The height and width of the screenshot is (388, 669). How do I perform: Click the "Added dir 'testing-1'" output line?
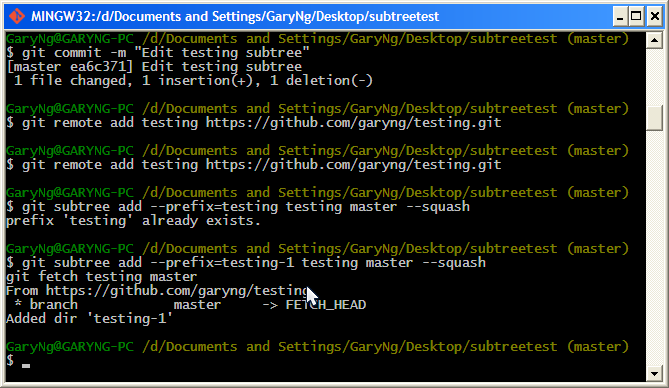[90, 318]
